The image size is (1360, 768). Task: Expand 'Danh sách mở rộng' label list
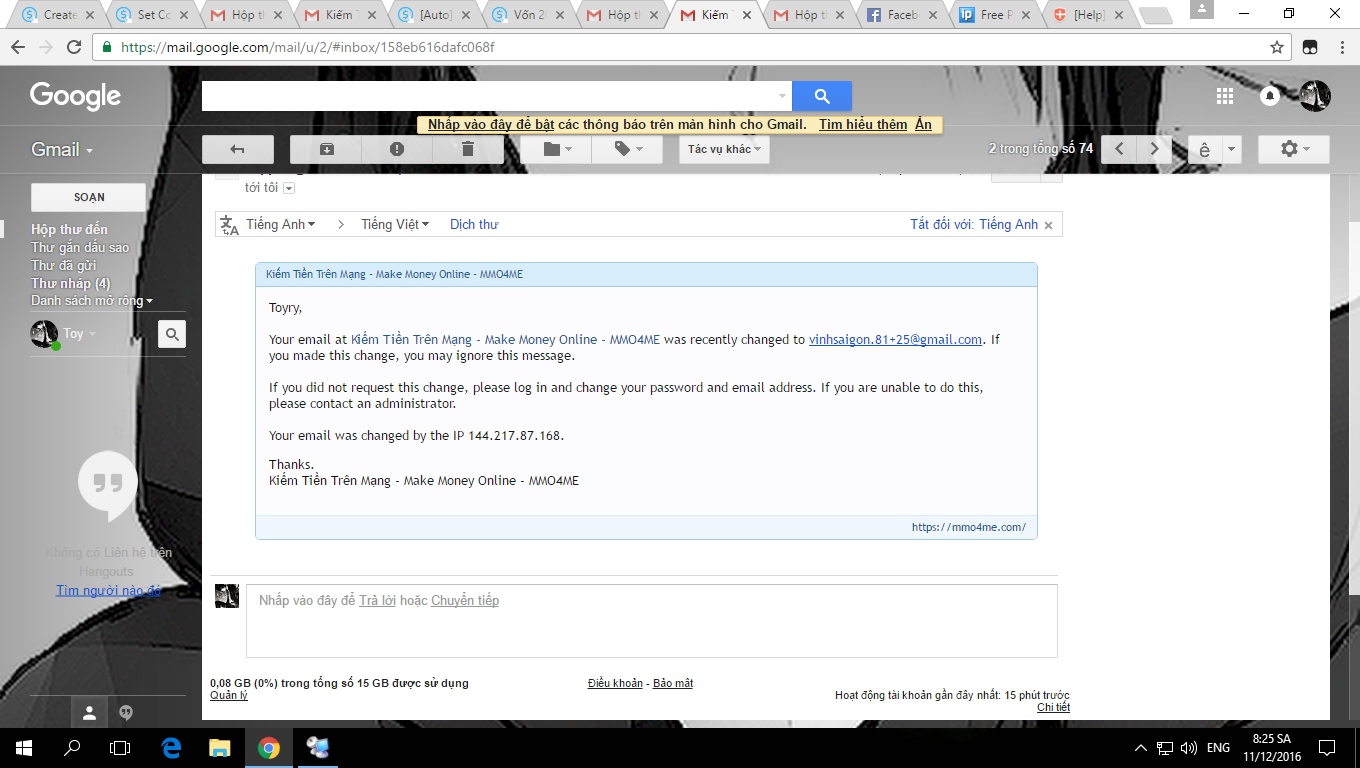click(92, 301)
